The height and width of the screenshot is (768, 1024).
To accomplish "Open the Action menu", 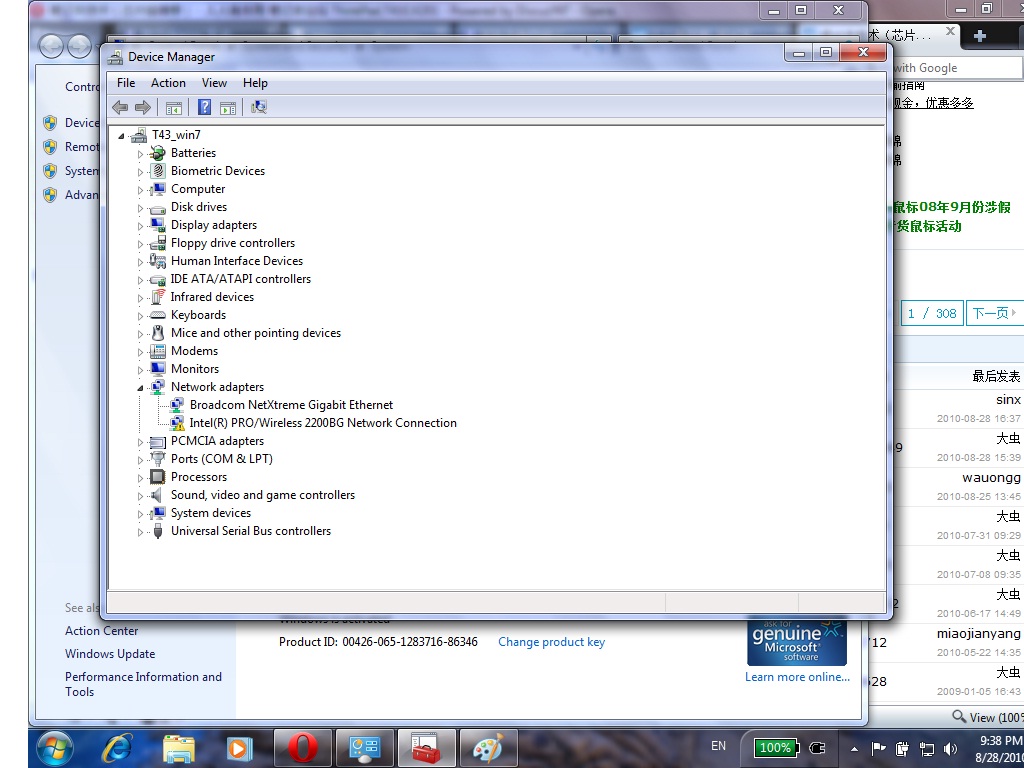I will tap(168, 83).
